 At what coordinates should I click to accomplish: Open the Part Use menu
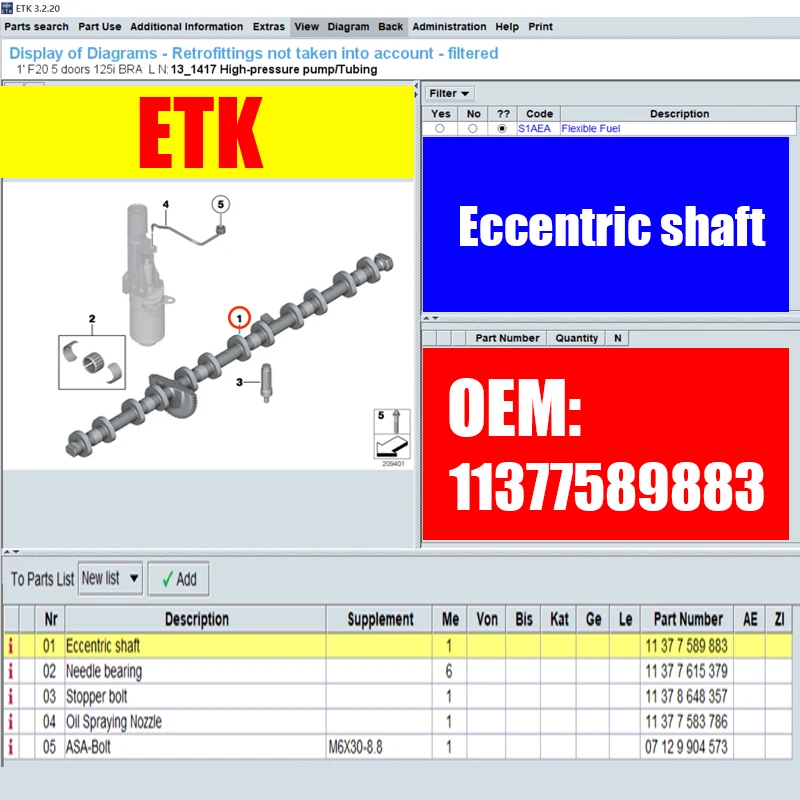click(x=99, y=27)
